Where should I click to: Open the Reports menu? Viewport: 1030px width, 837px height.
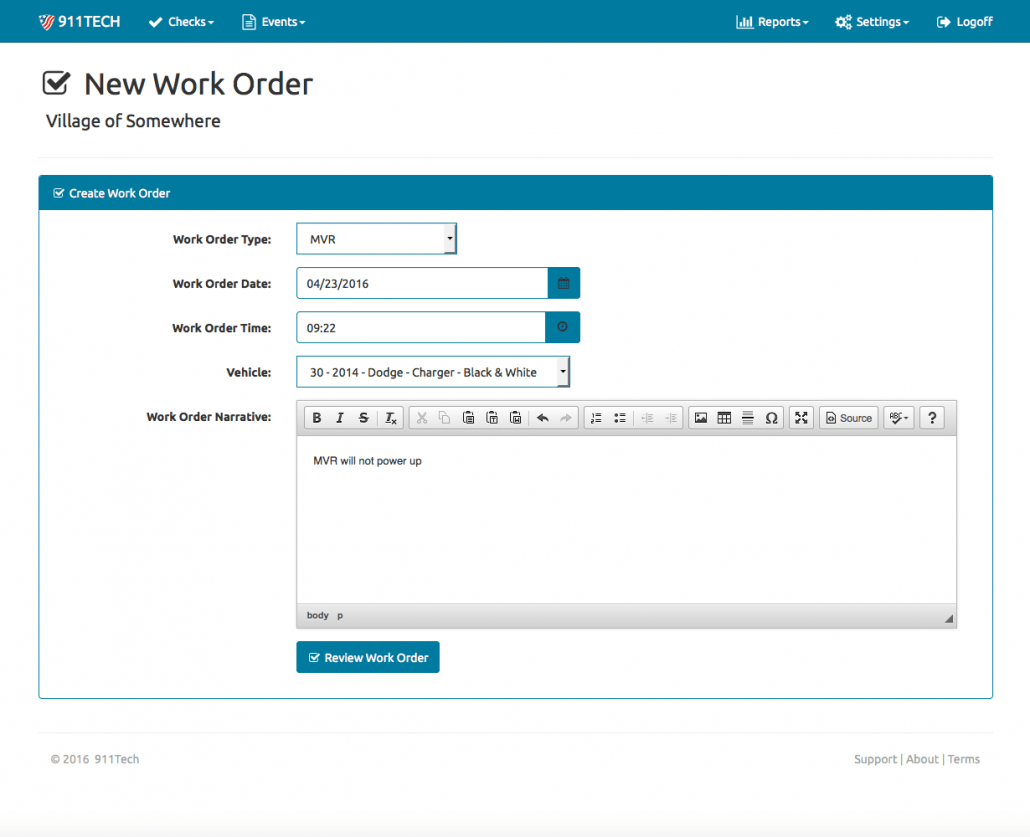pyautogui.click(x=772, y=22)
